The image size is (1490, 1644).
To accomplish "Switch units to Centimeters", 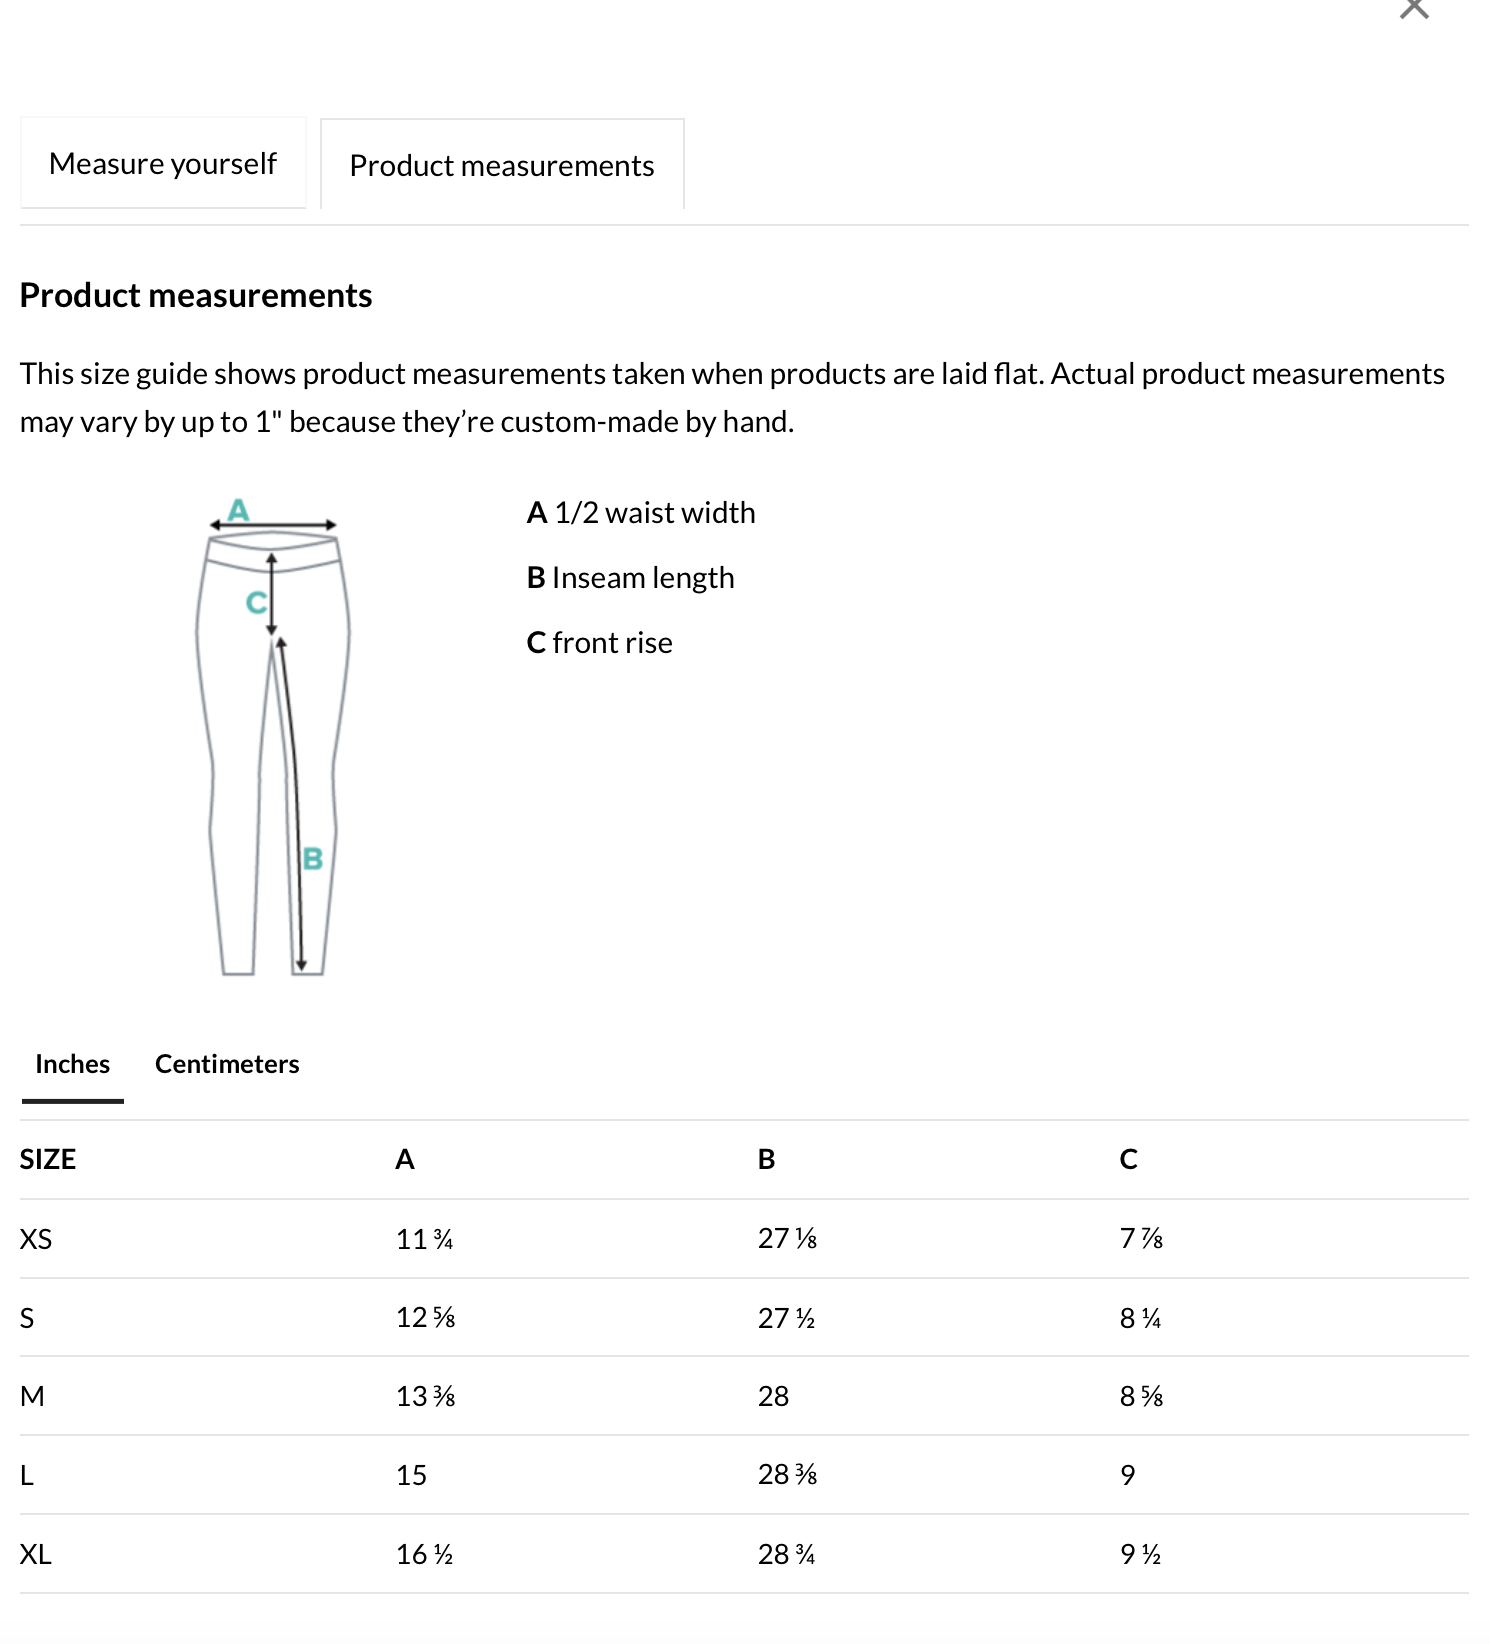I will tap(227, 1064).
